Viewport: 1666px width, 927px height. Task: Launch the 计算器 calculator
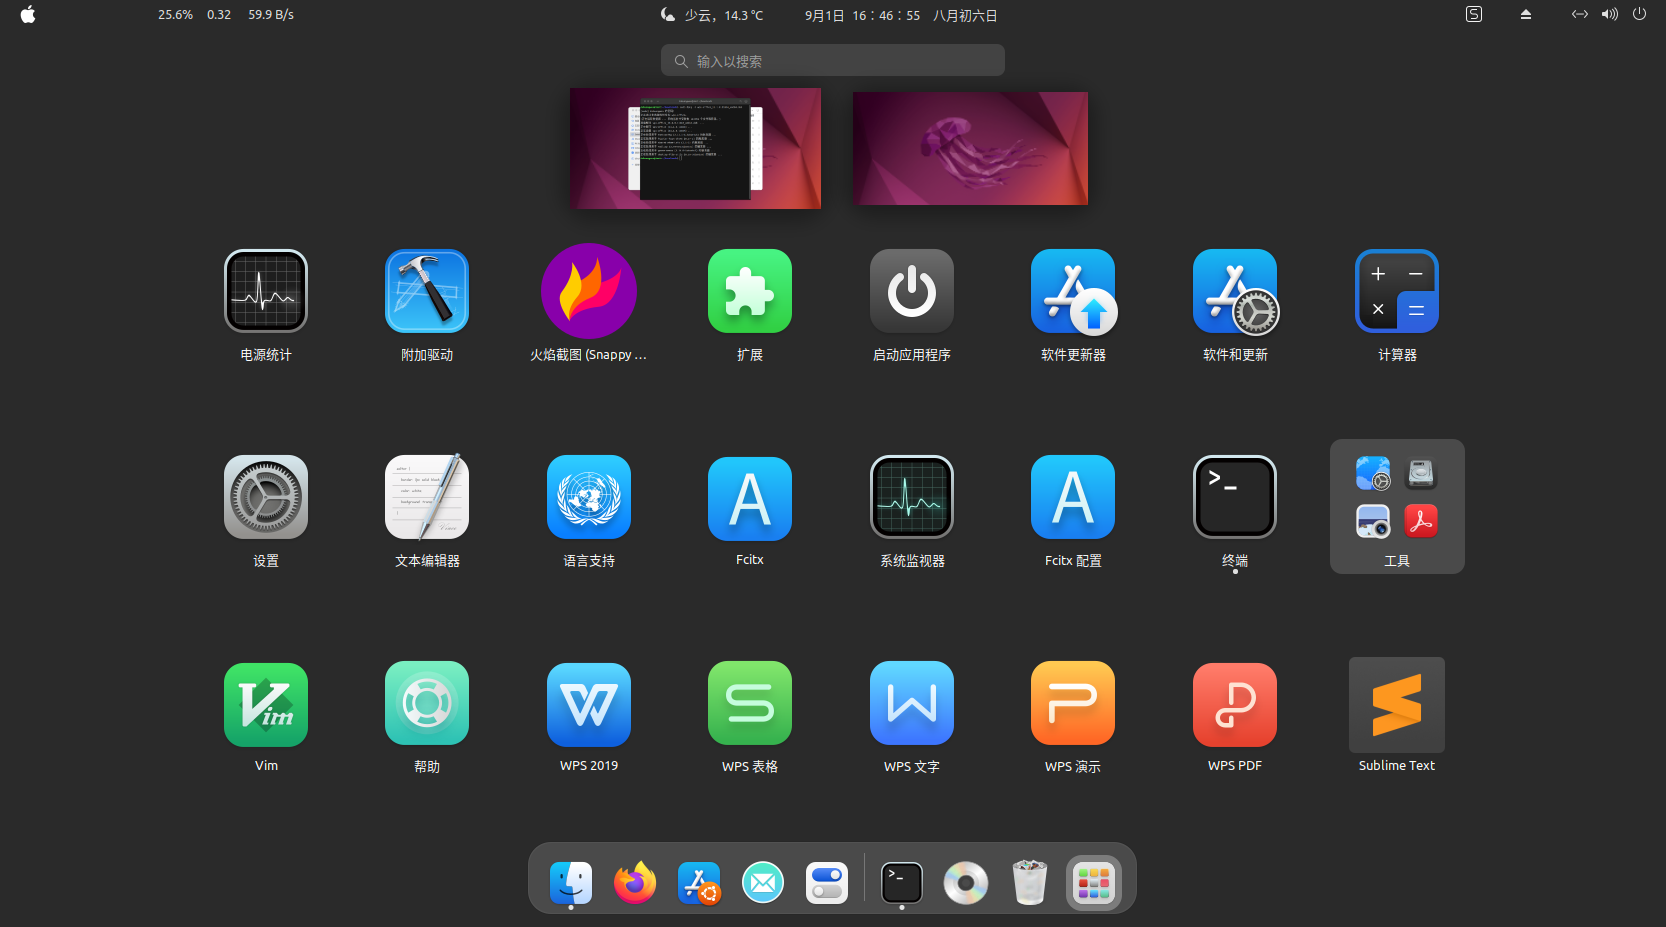tap(1397, 291)
